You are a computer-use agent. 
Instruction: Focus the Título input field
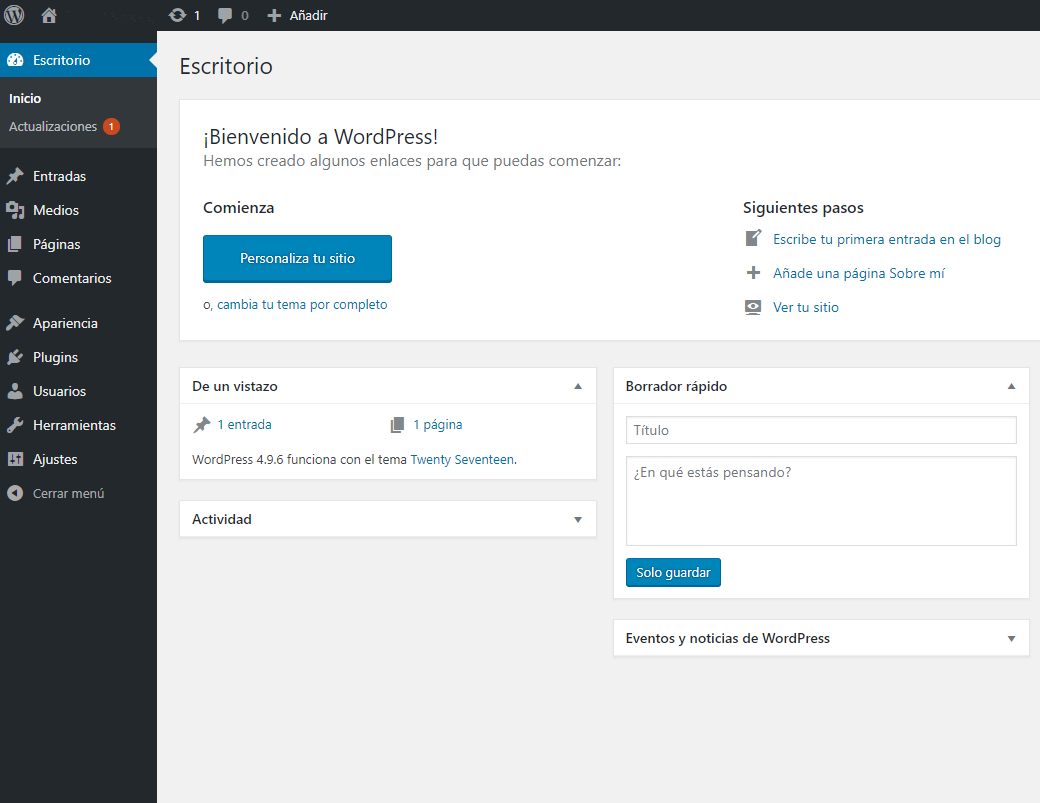pos(820,430)
